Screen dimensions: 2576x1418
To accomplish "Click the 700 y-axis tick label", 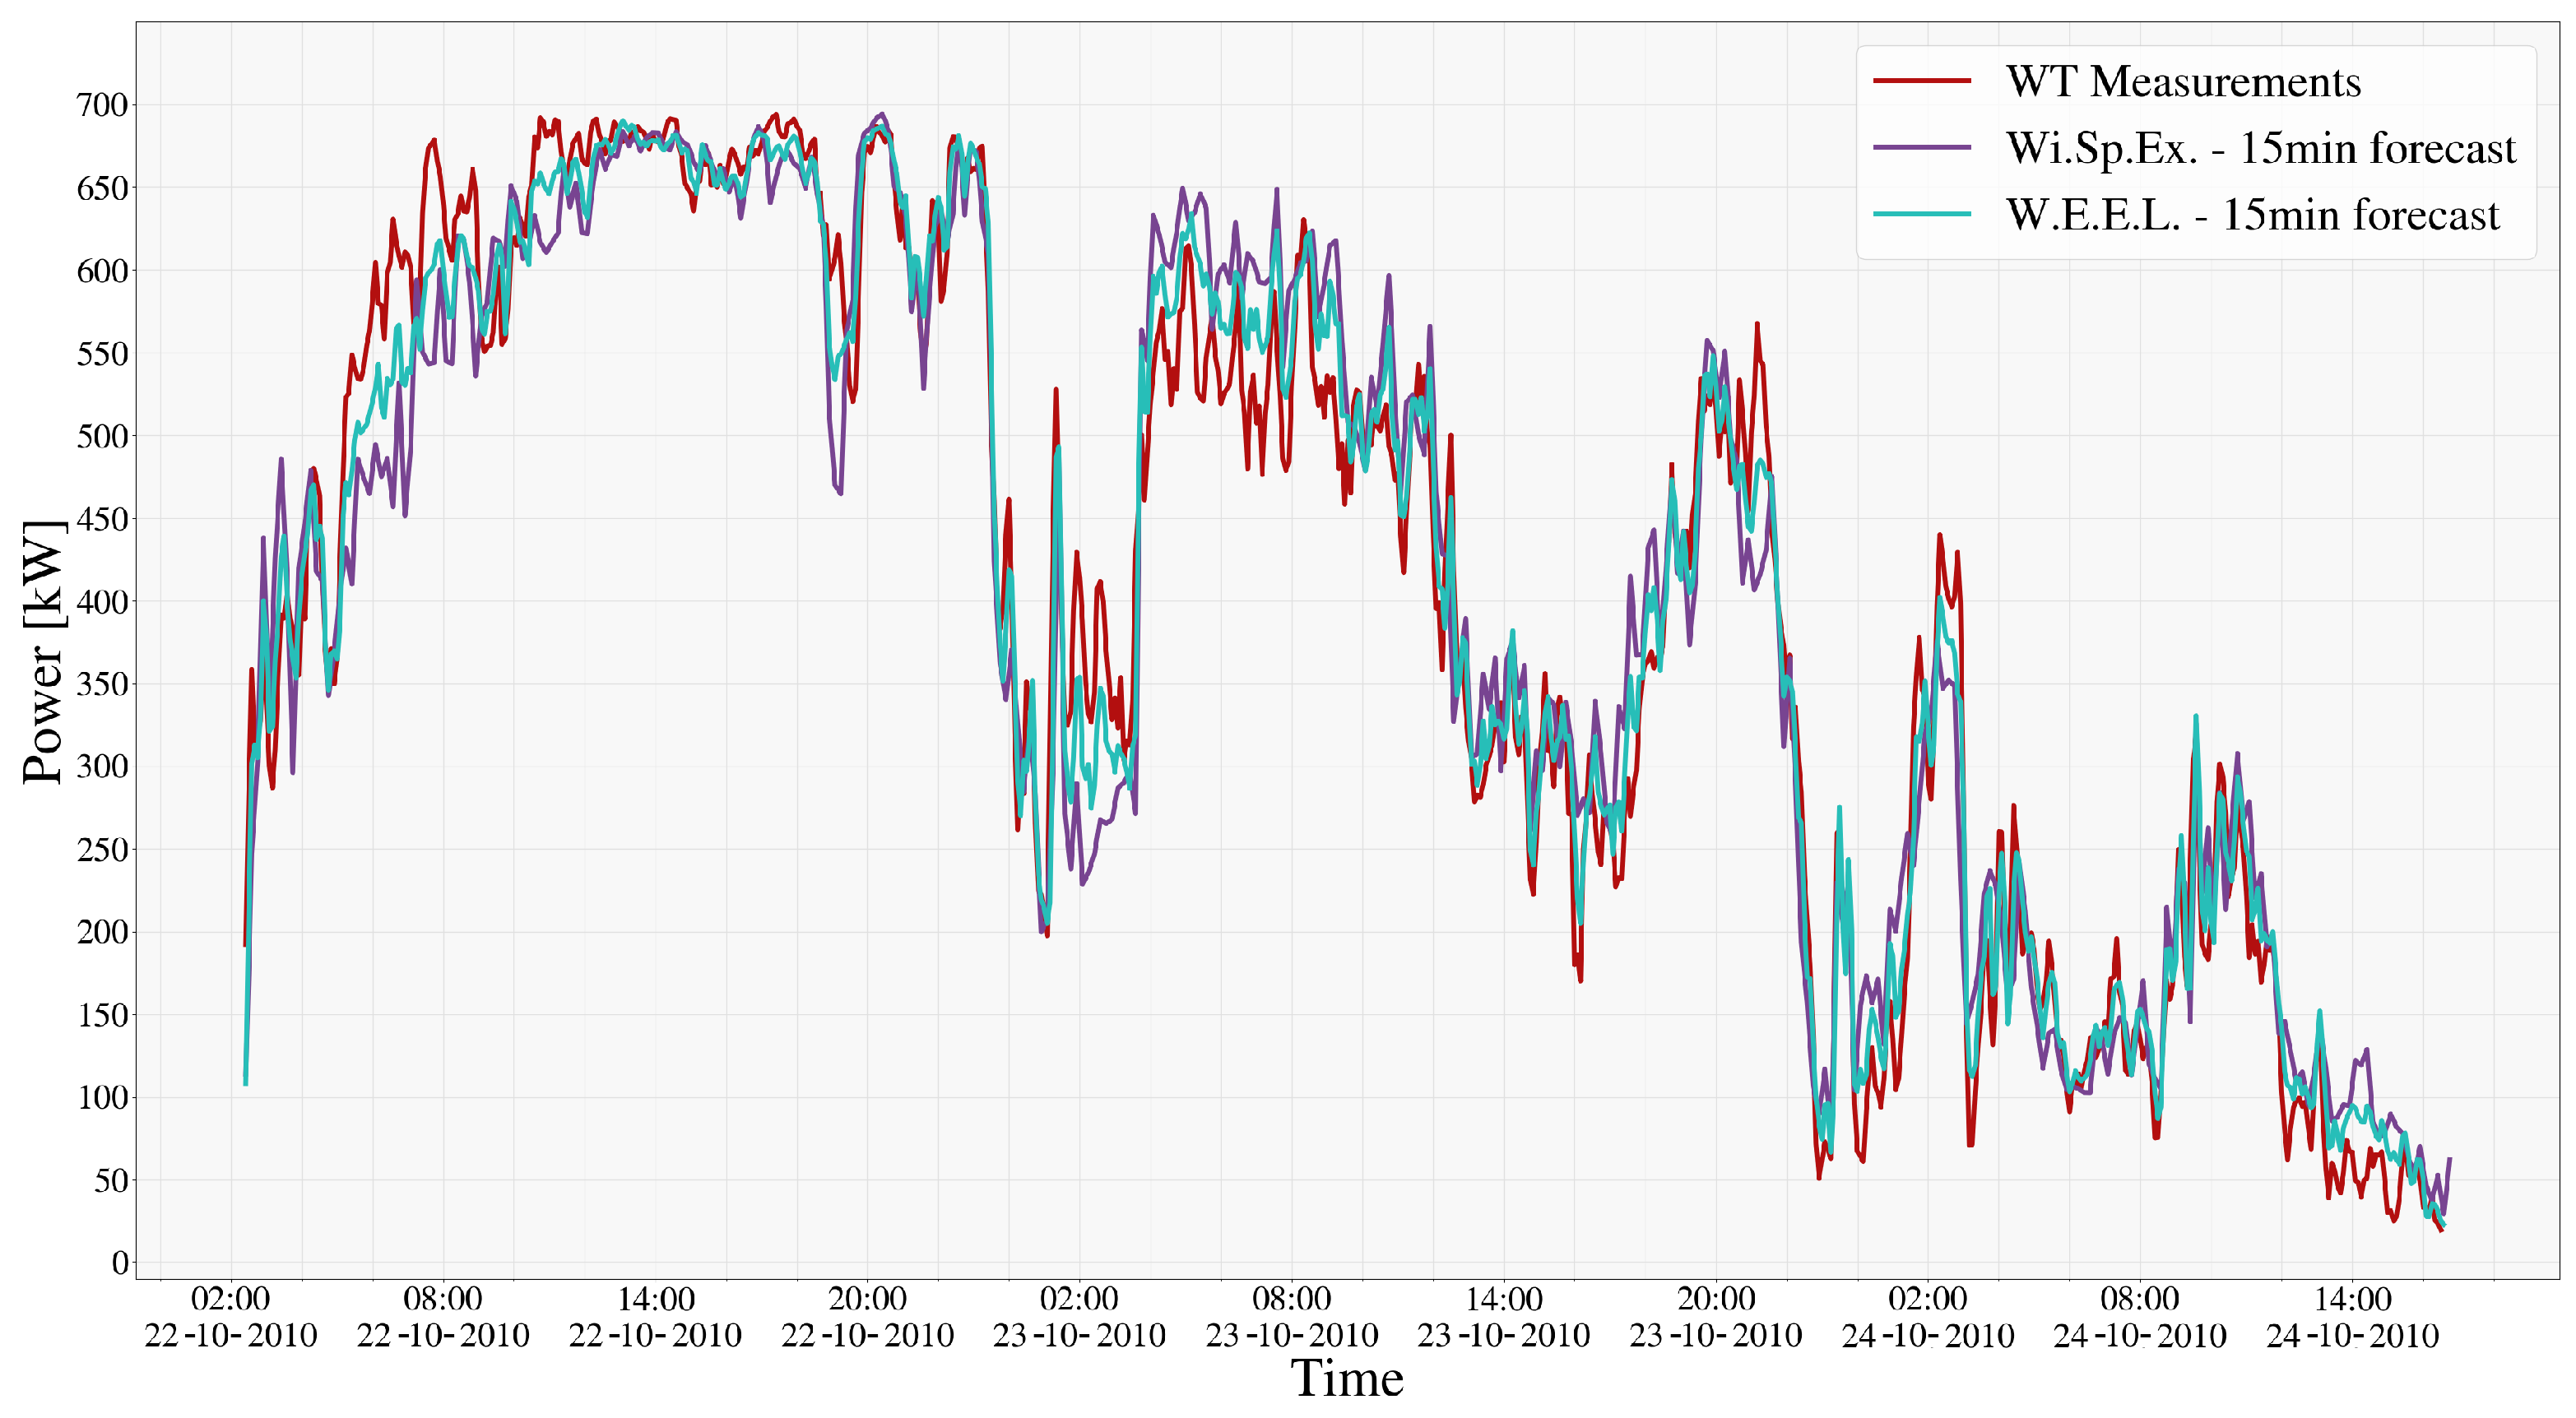I will (x=102, y=105).
